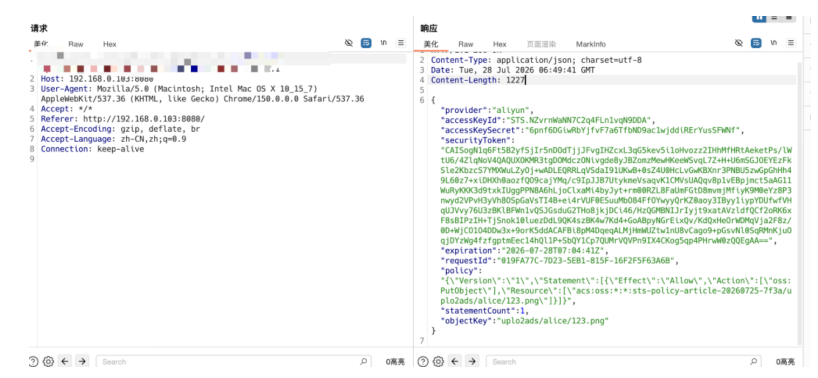Image resolution: width=818 pixels, height=378 pixels.
Task: Click the response panel vertical scrollbar
Action: 800,203
